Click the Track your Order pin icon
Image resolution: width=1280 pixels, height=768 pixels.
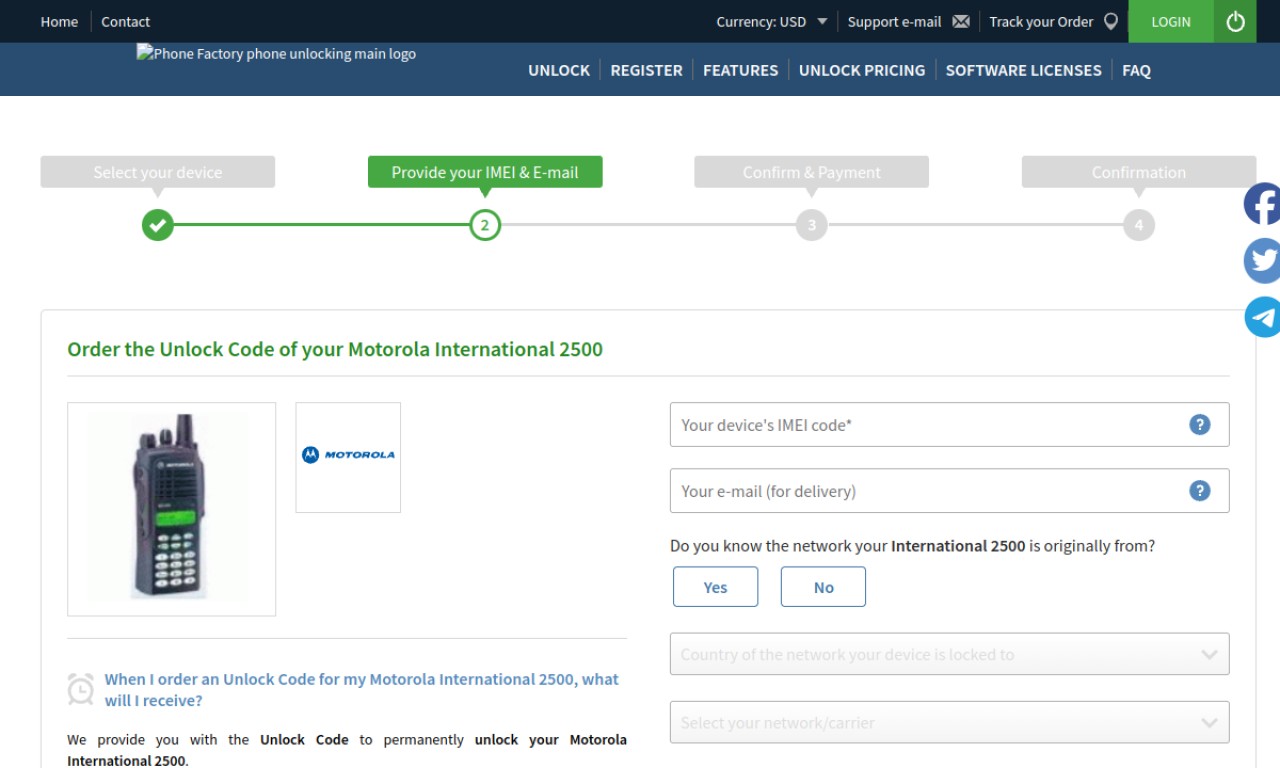[1110, 21]
